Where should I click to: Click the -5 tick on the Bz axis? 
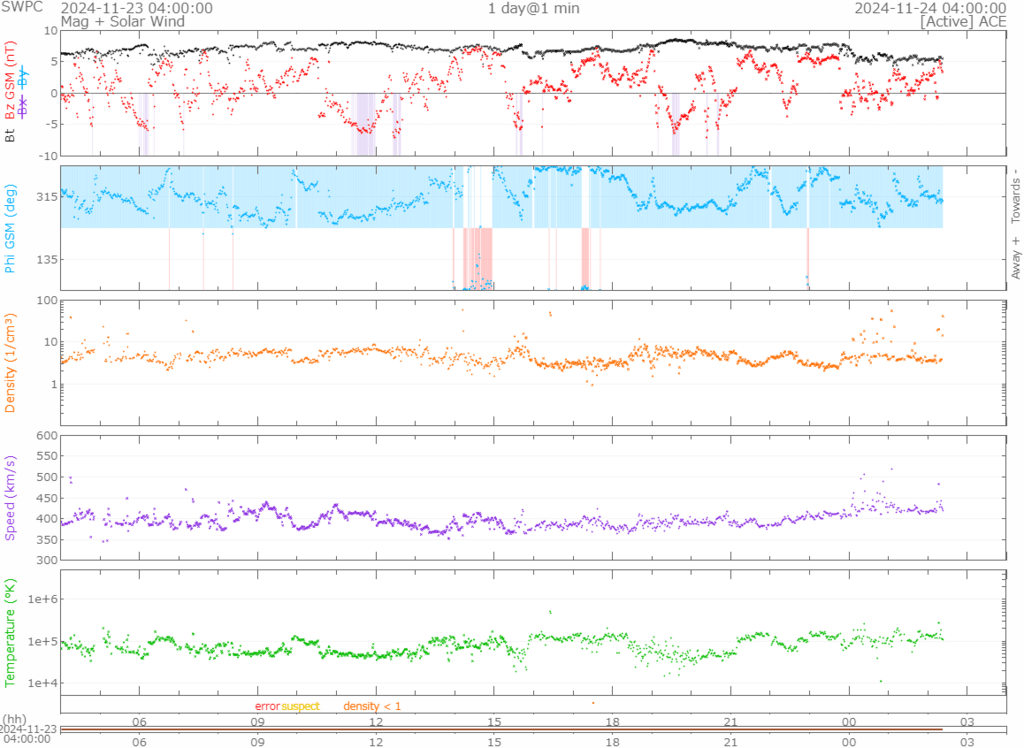(52, 124)
